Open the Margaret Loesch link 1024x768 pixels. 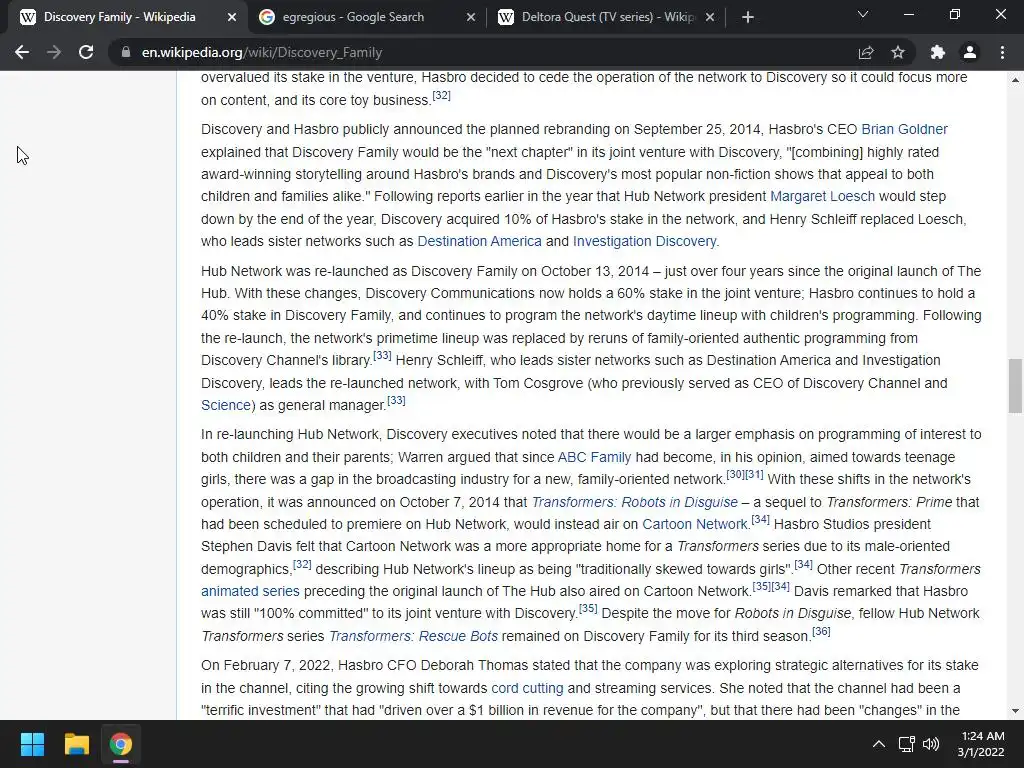pos(822,196)
